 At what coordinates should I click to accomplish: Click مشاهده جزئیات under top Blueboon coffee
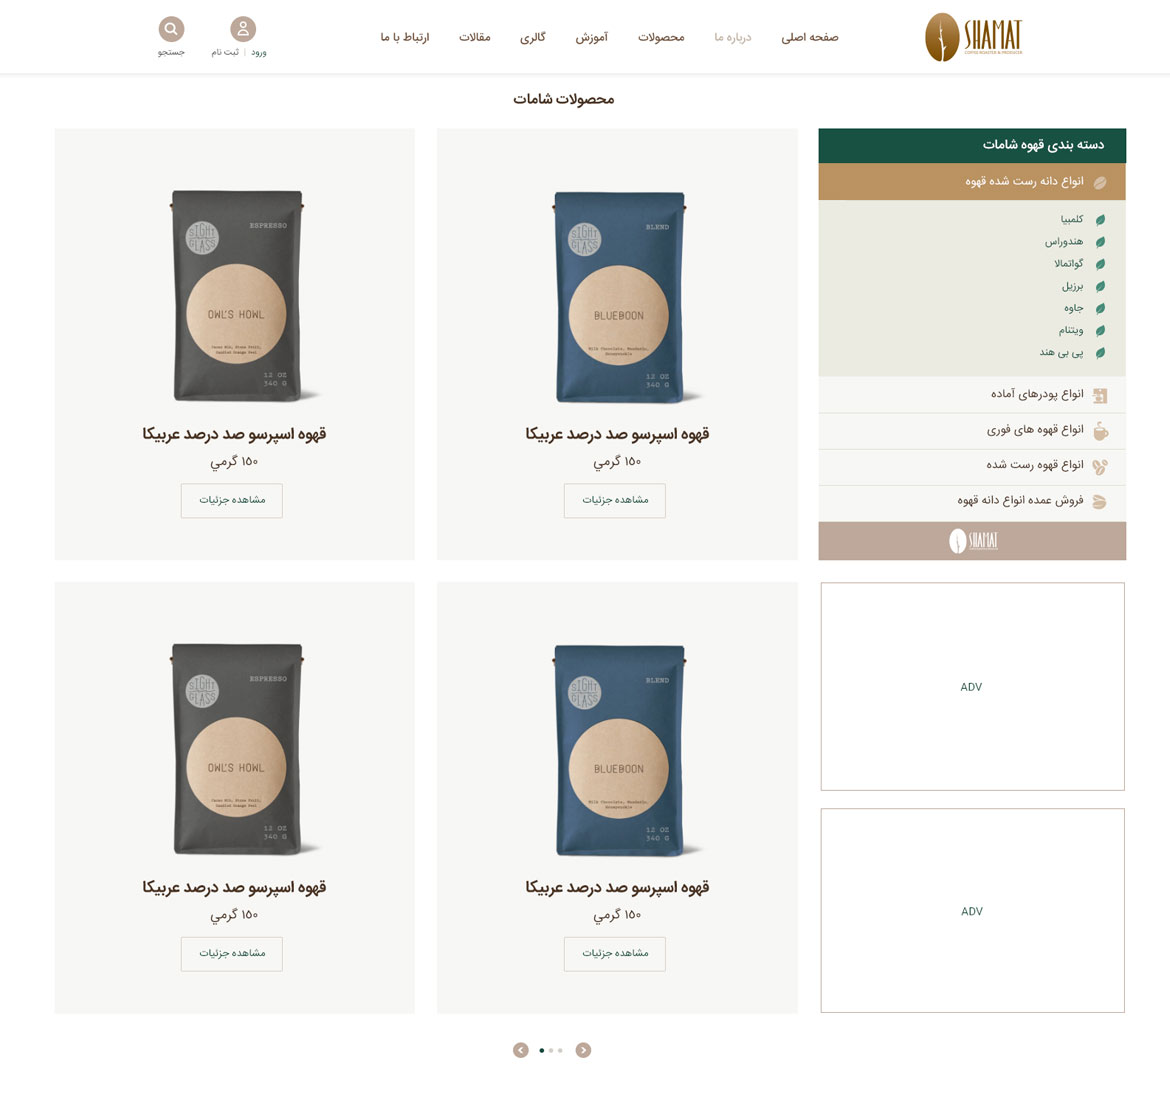click(x=615, y=500)
